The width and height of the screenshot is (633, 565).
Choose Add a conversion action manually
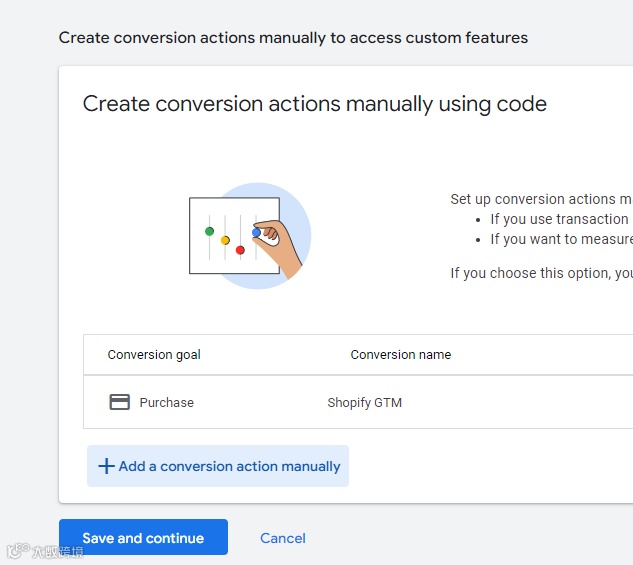click(229, 466)
